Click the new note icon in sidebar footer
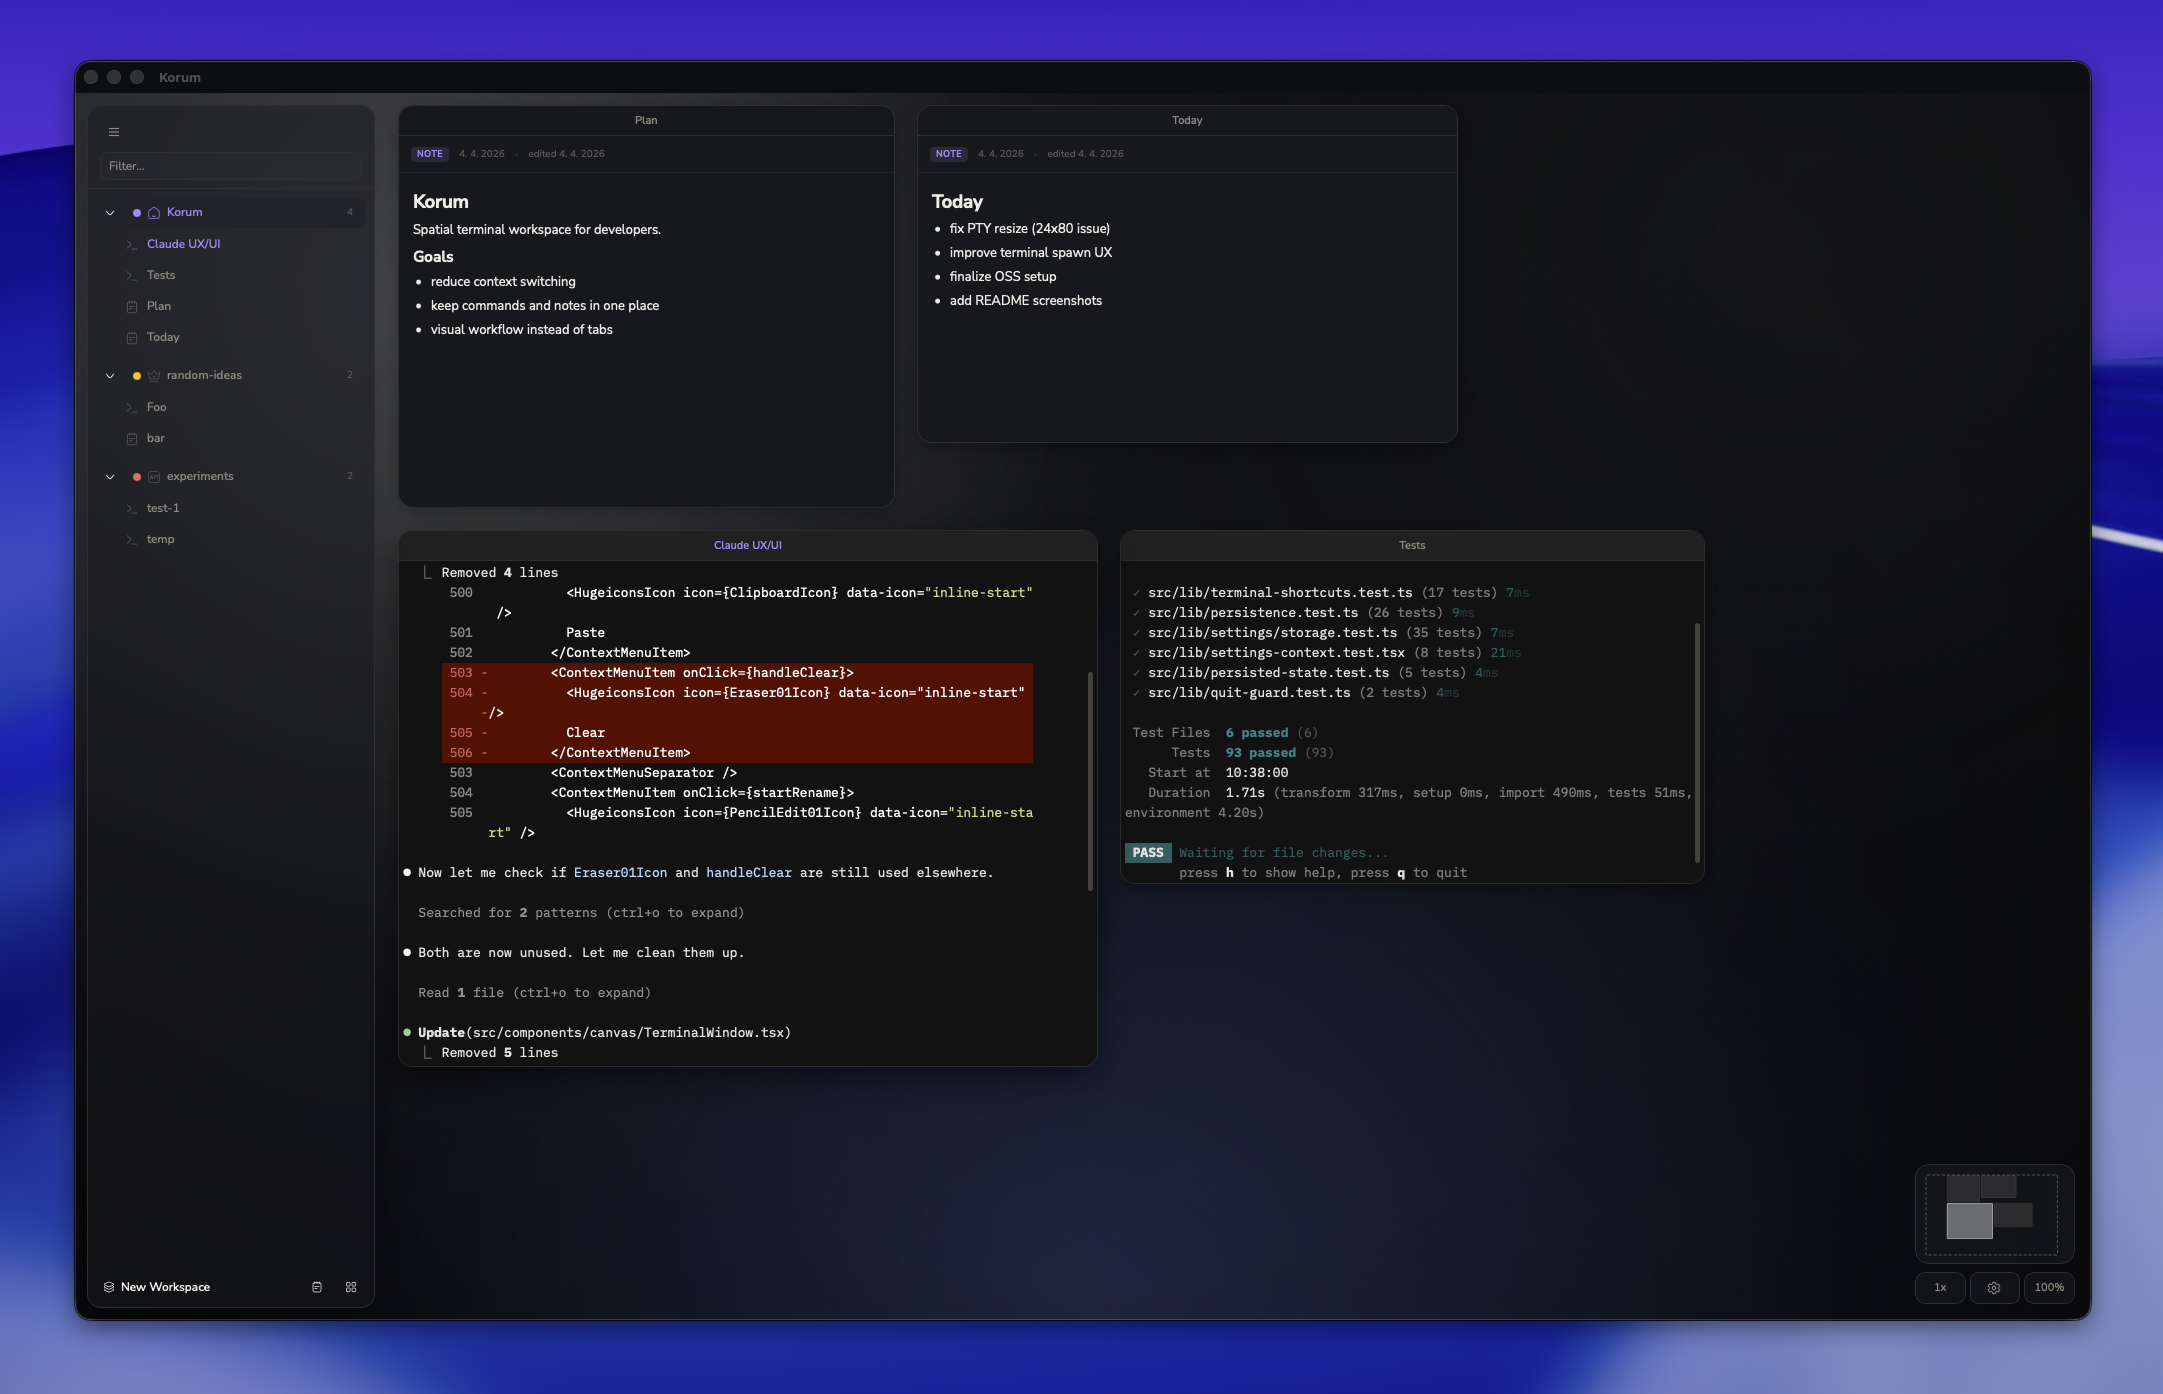Screen dimensions: 2163x1394 pyautogui.click(x=317, y=1287)
